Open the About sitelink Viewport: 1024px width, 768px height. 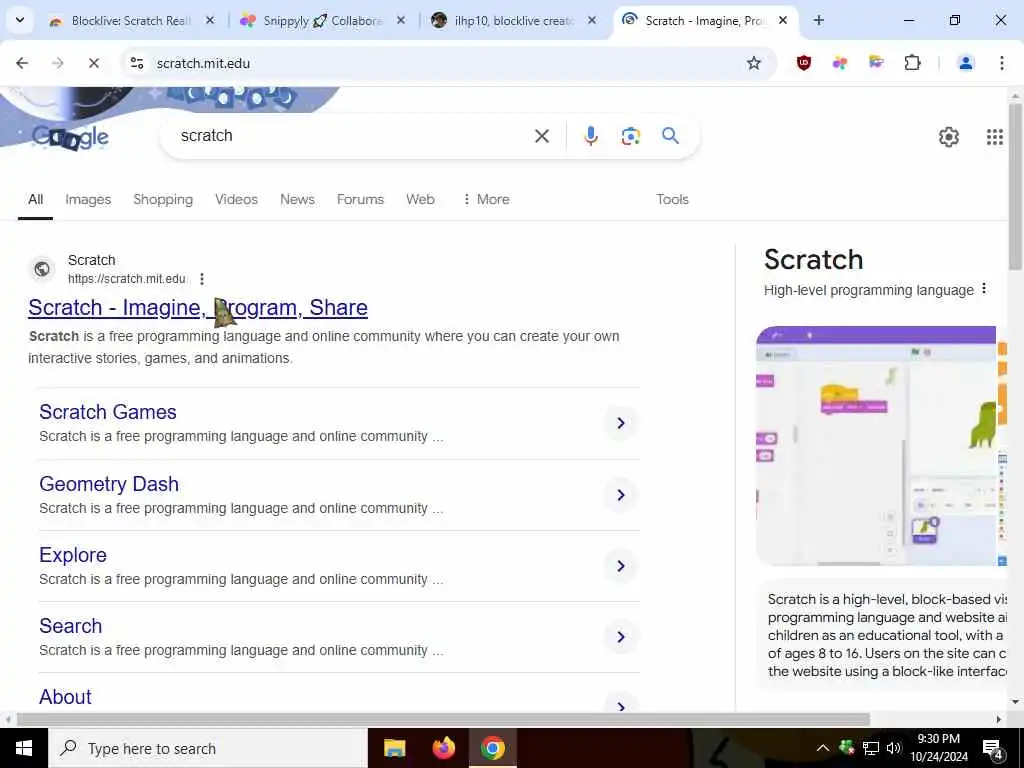pos(65,696)
